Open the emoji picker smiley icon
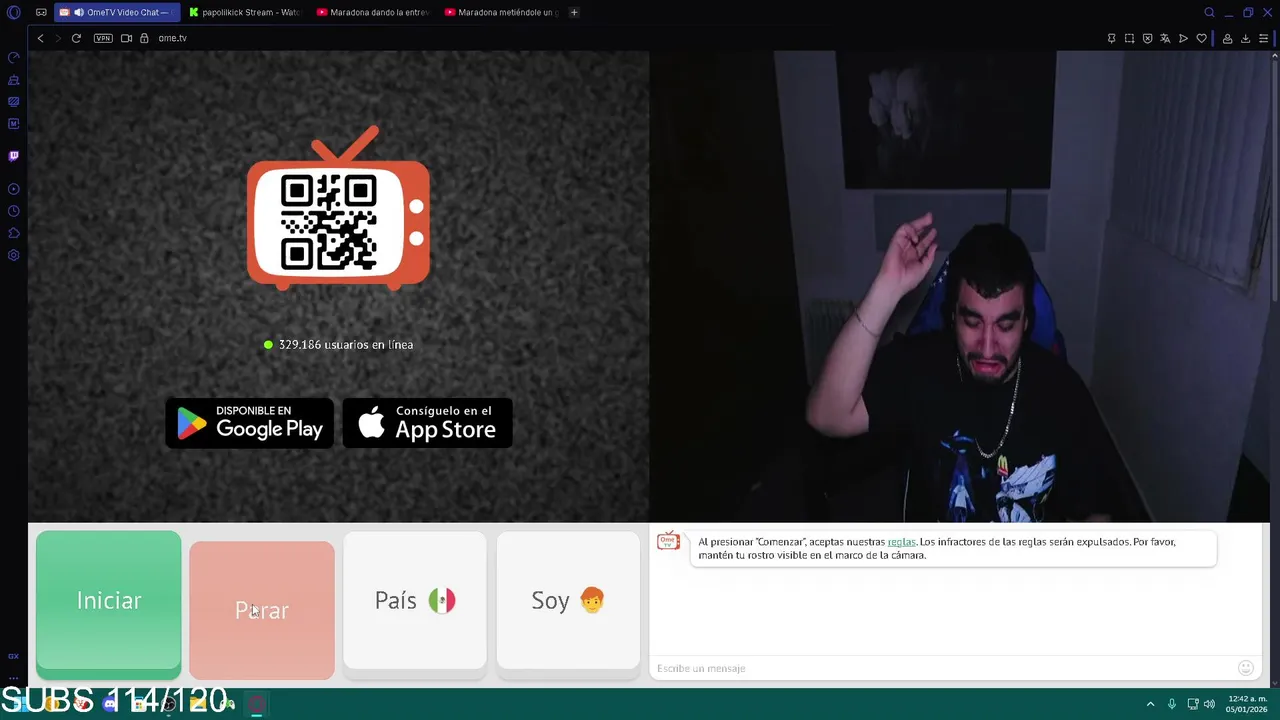Viewport: 1280px width, 720px height. [1245, 668]
